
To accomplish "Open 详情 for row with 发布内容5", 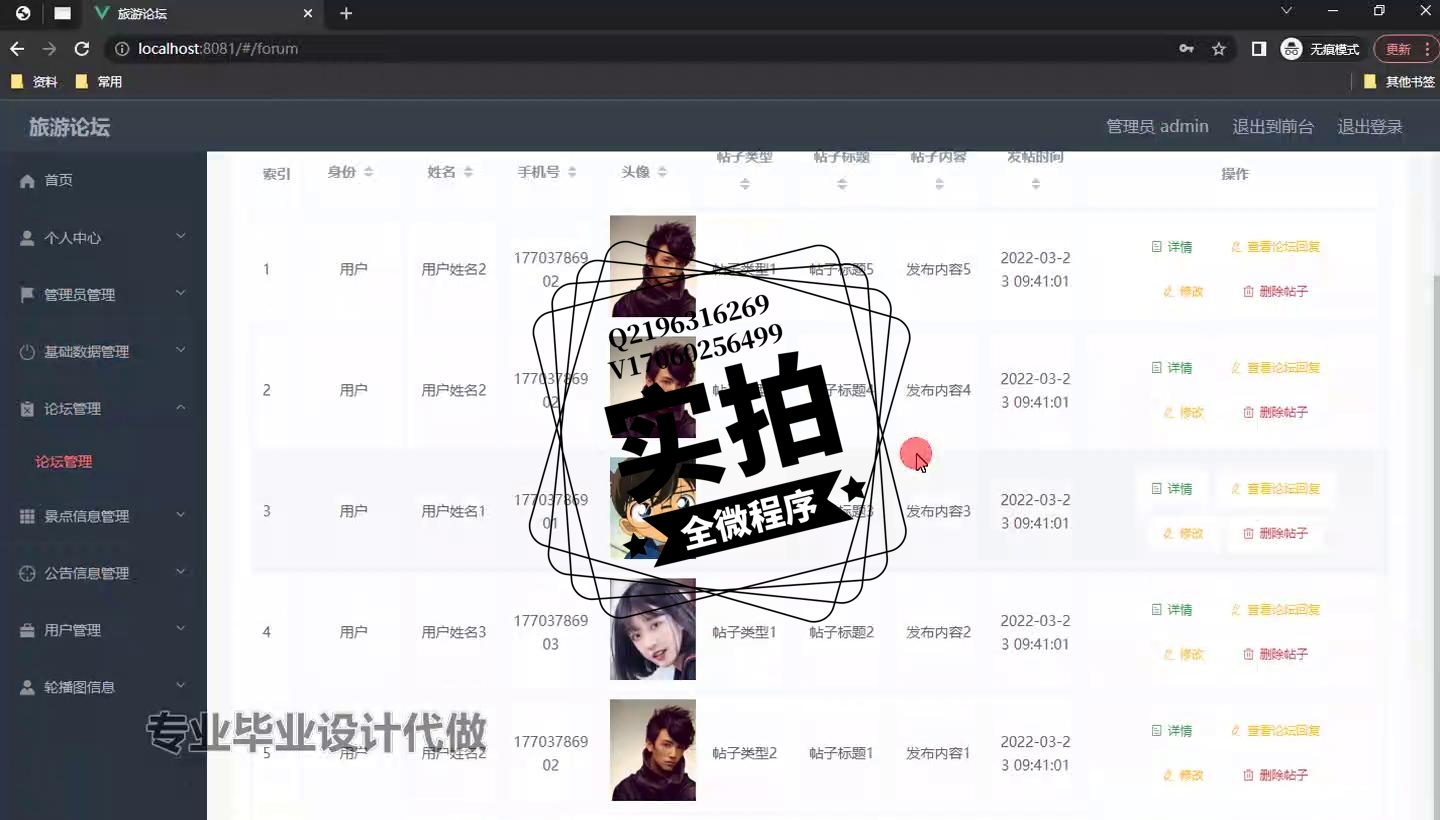I will pyautogui.click(x=1172, y=247).
